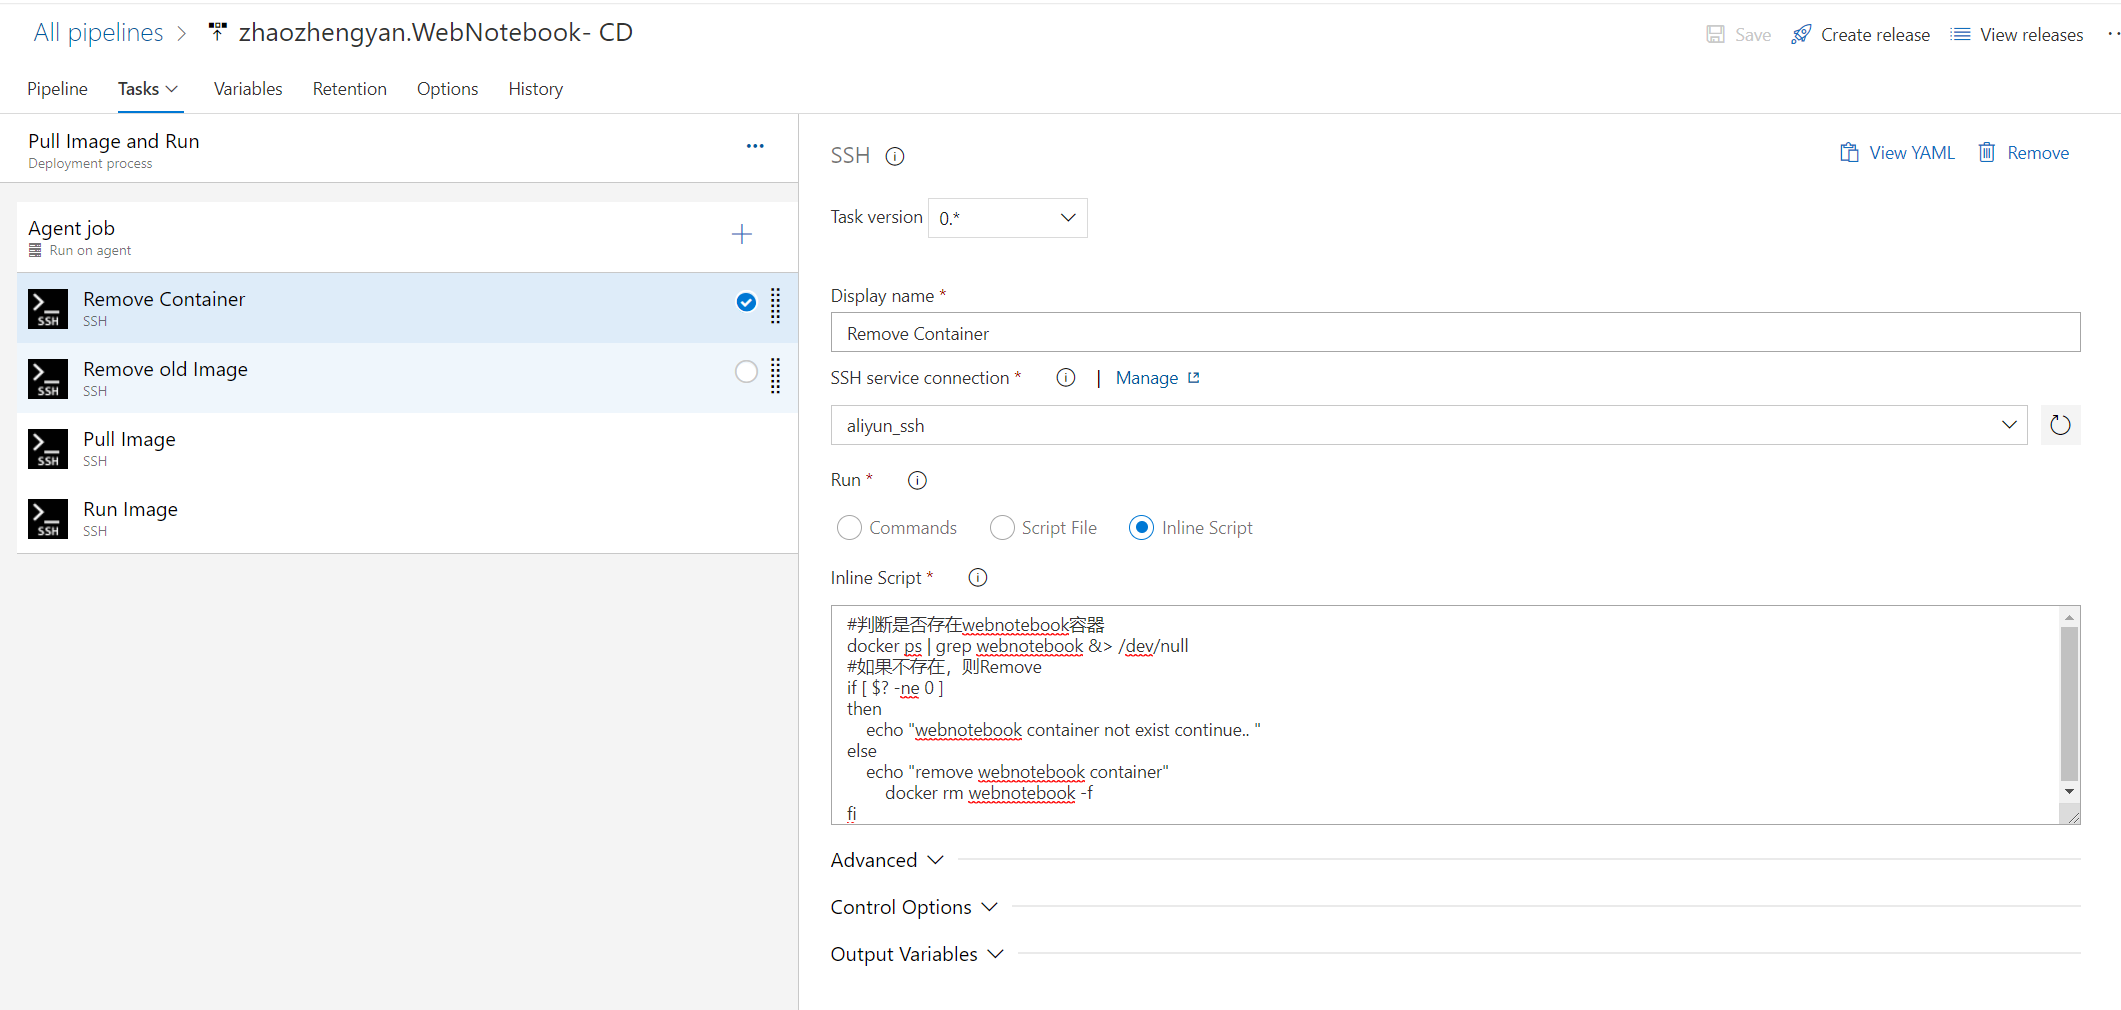Select the Script File radio button
The image size is (2121, 1010).
[x=1001, y=527]
